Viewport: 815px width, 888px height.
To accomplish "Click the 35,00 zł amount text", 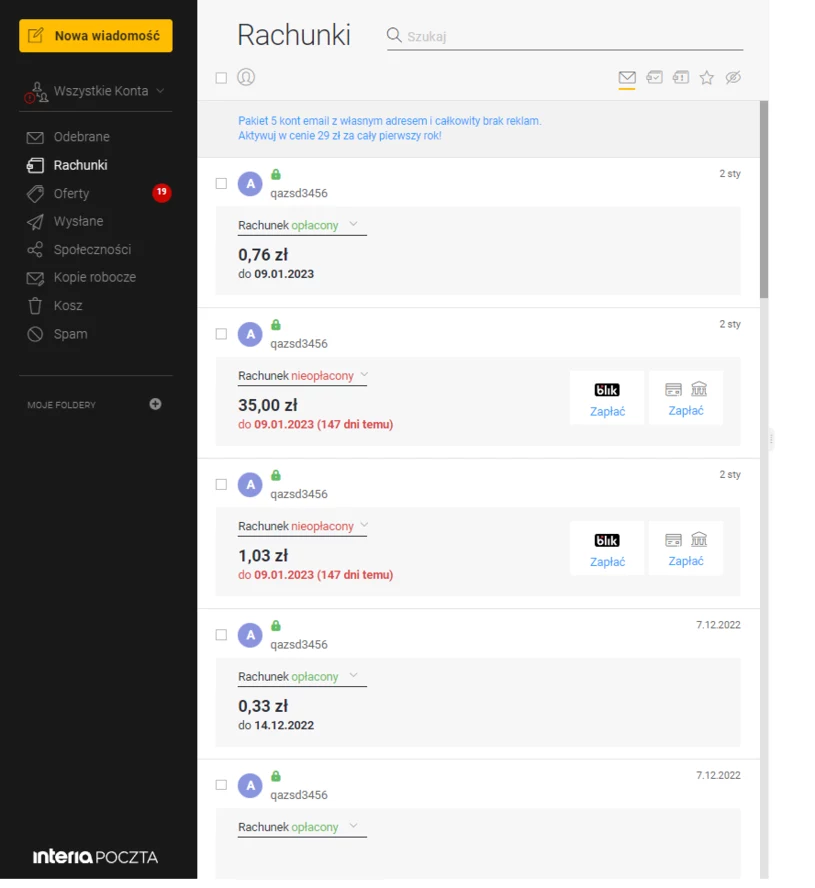I will click(267, 405).
